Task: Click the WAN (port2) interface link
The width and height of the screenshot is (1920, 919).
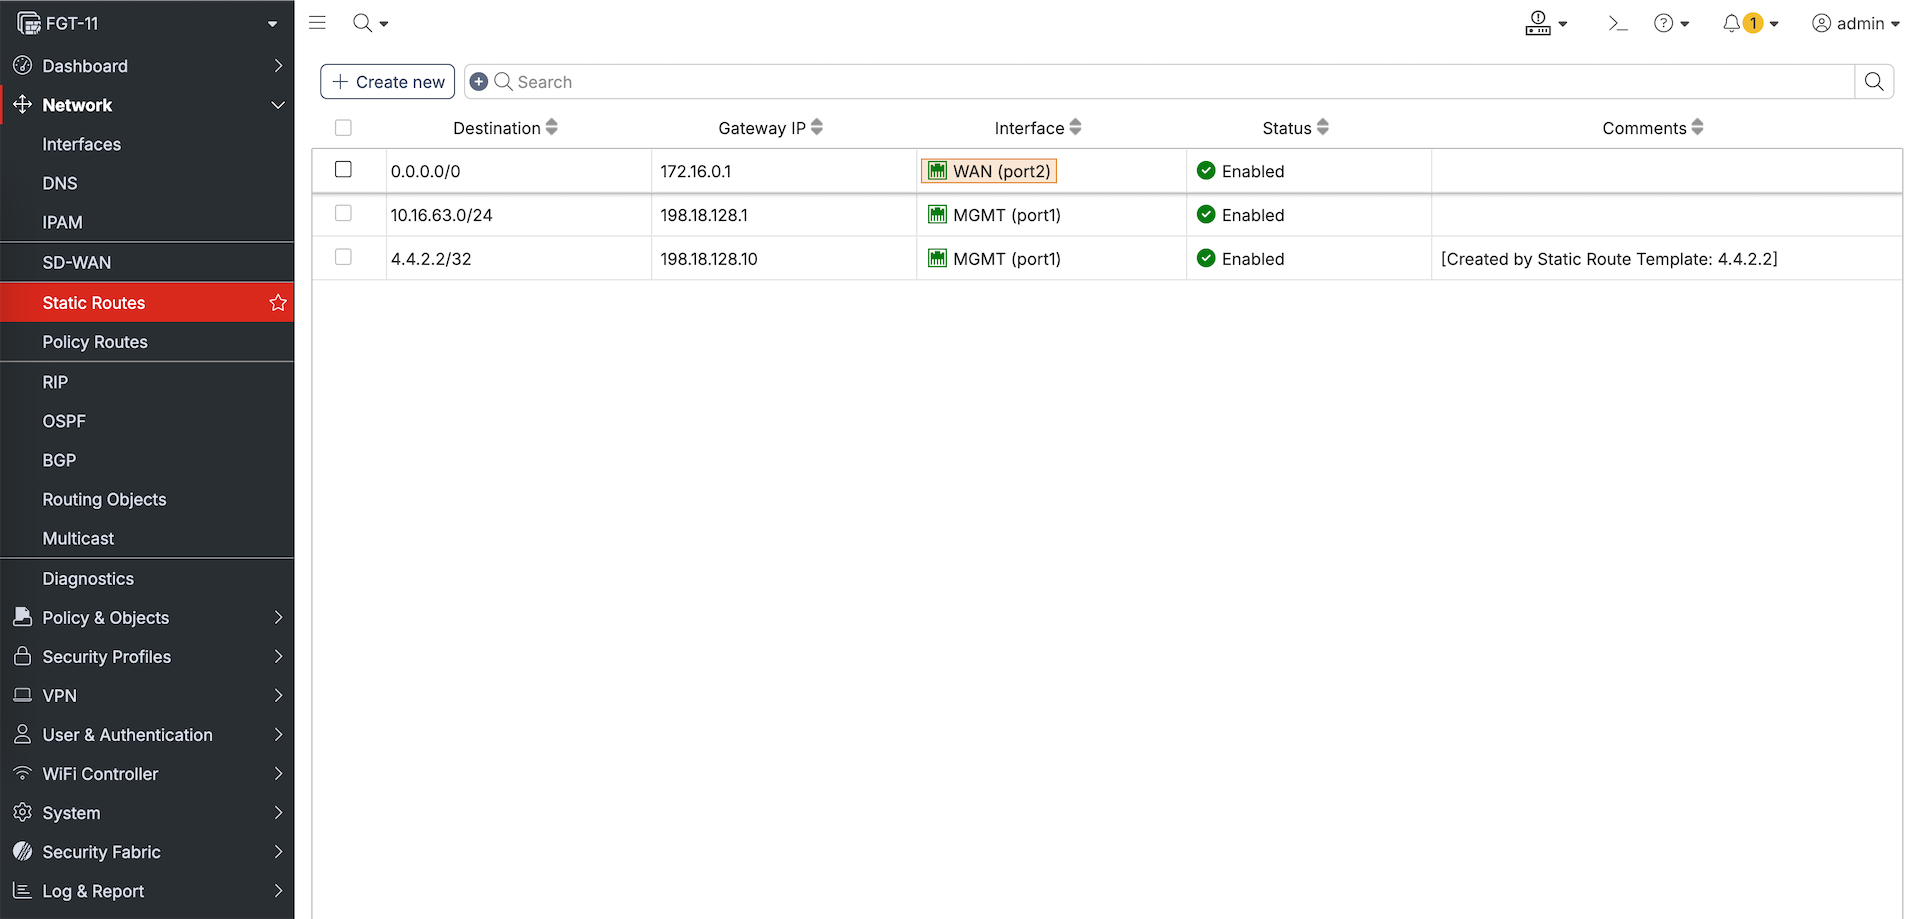Action: 990,171
